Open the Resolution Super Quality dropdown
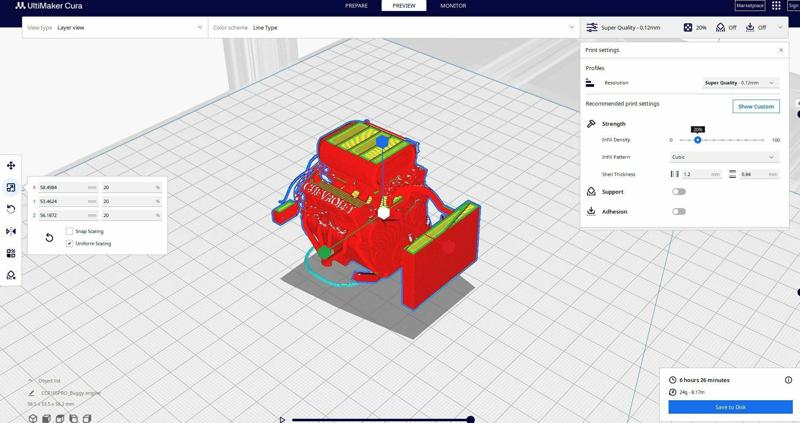 pos(740,83)
